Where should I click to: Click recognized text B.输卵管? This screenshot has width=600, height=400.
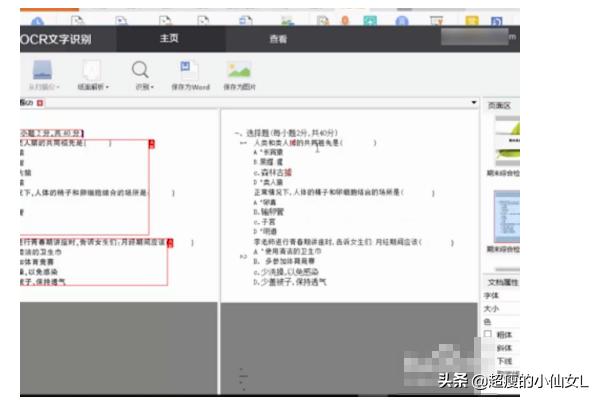(x=269, y=212)
